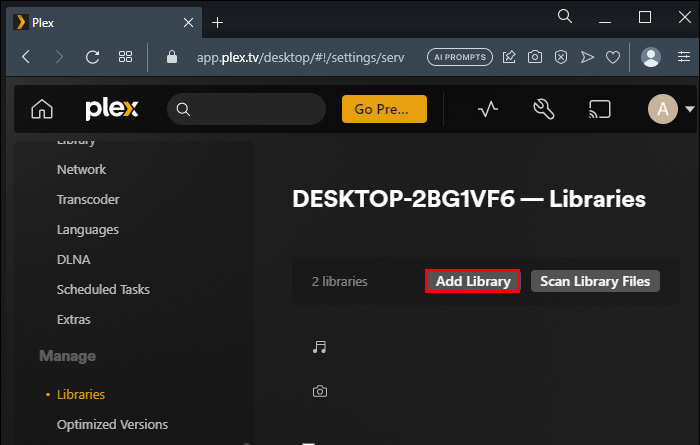Open Optimized Versions in sidebar
Screen dimensions: 700x445
coord(112,424)
